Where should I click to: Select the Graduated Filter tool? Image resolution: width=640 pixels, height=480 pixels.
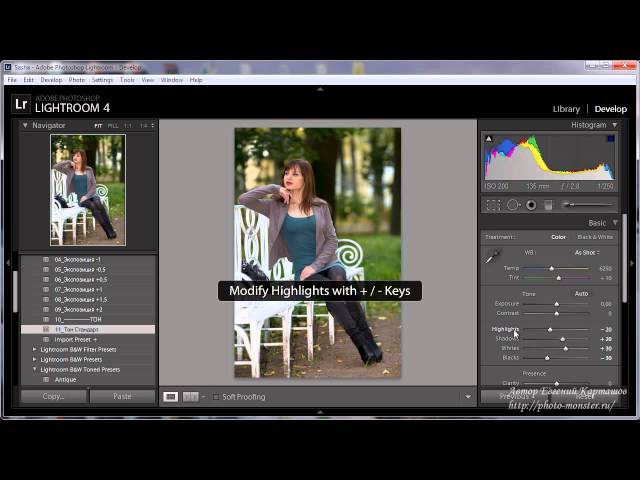click(549, 205)
